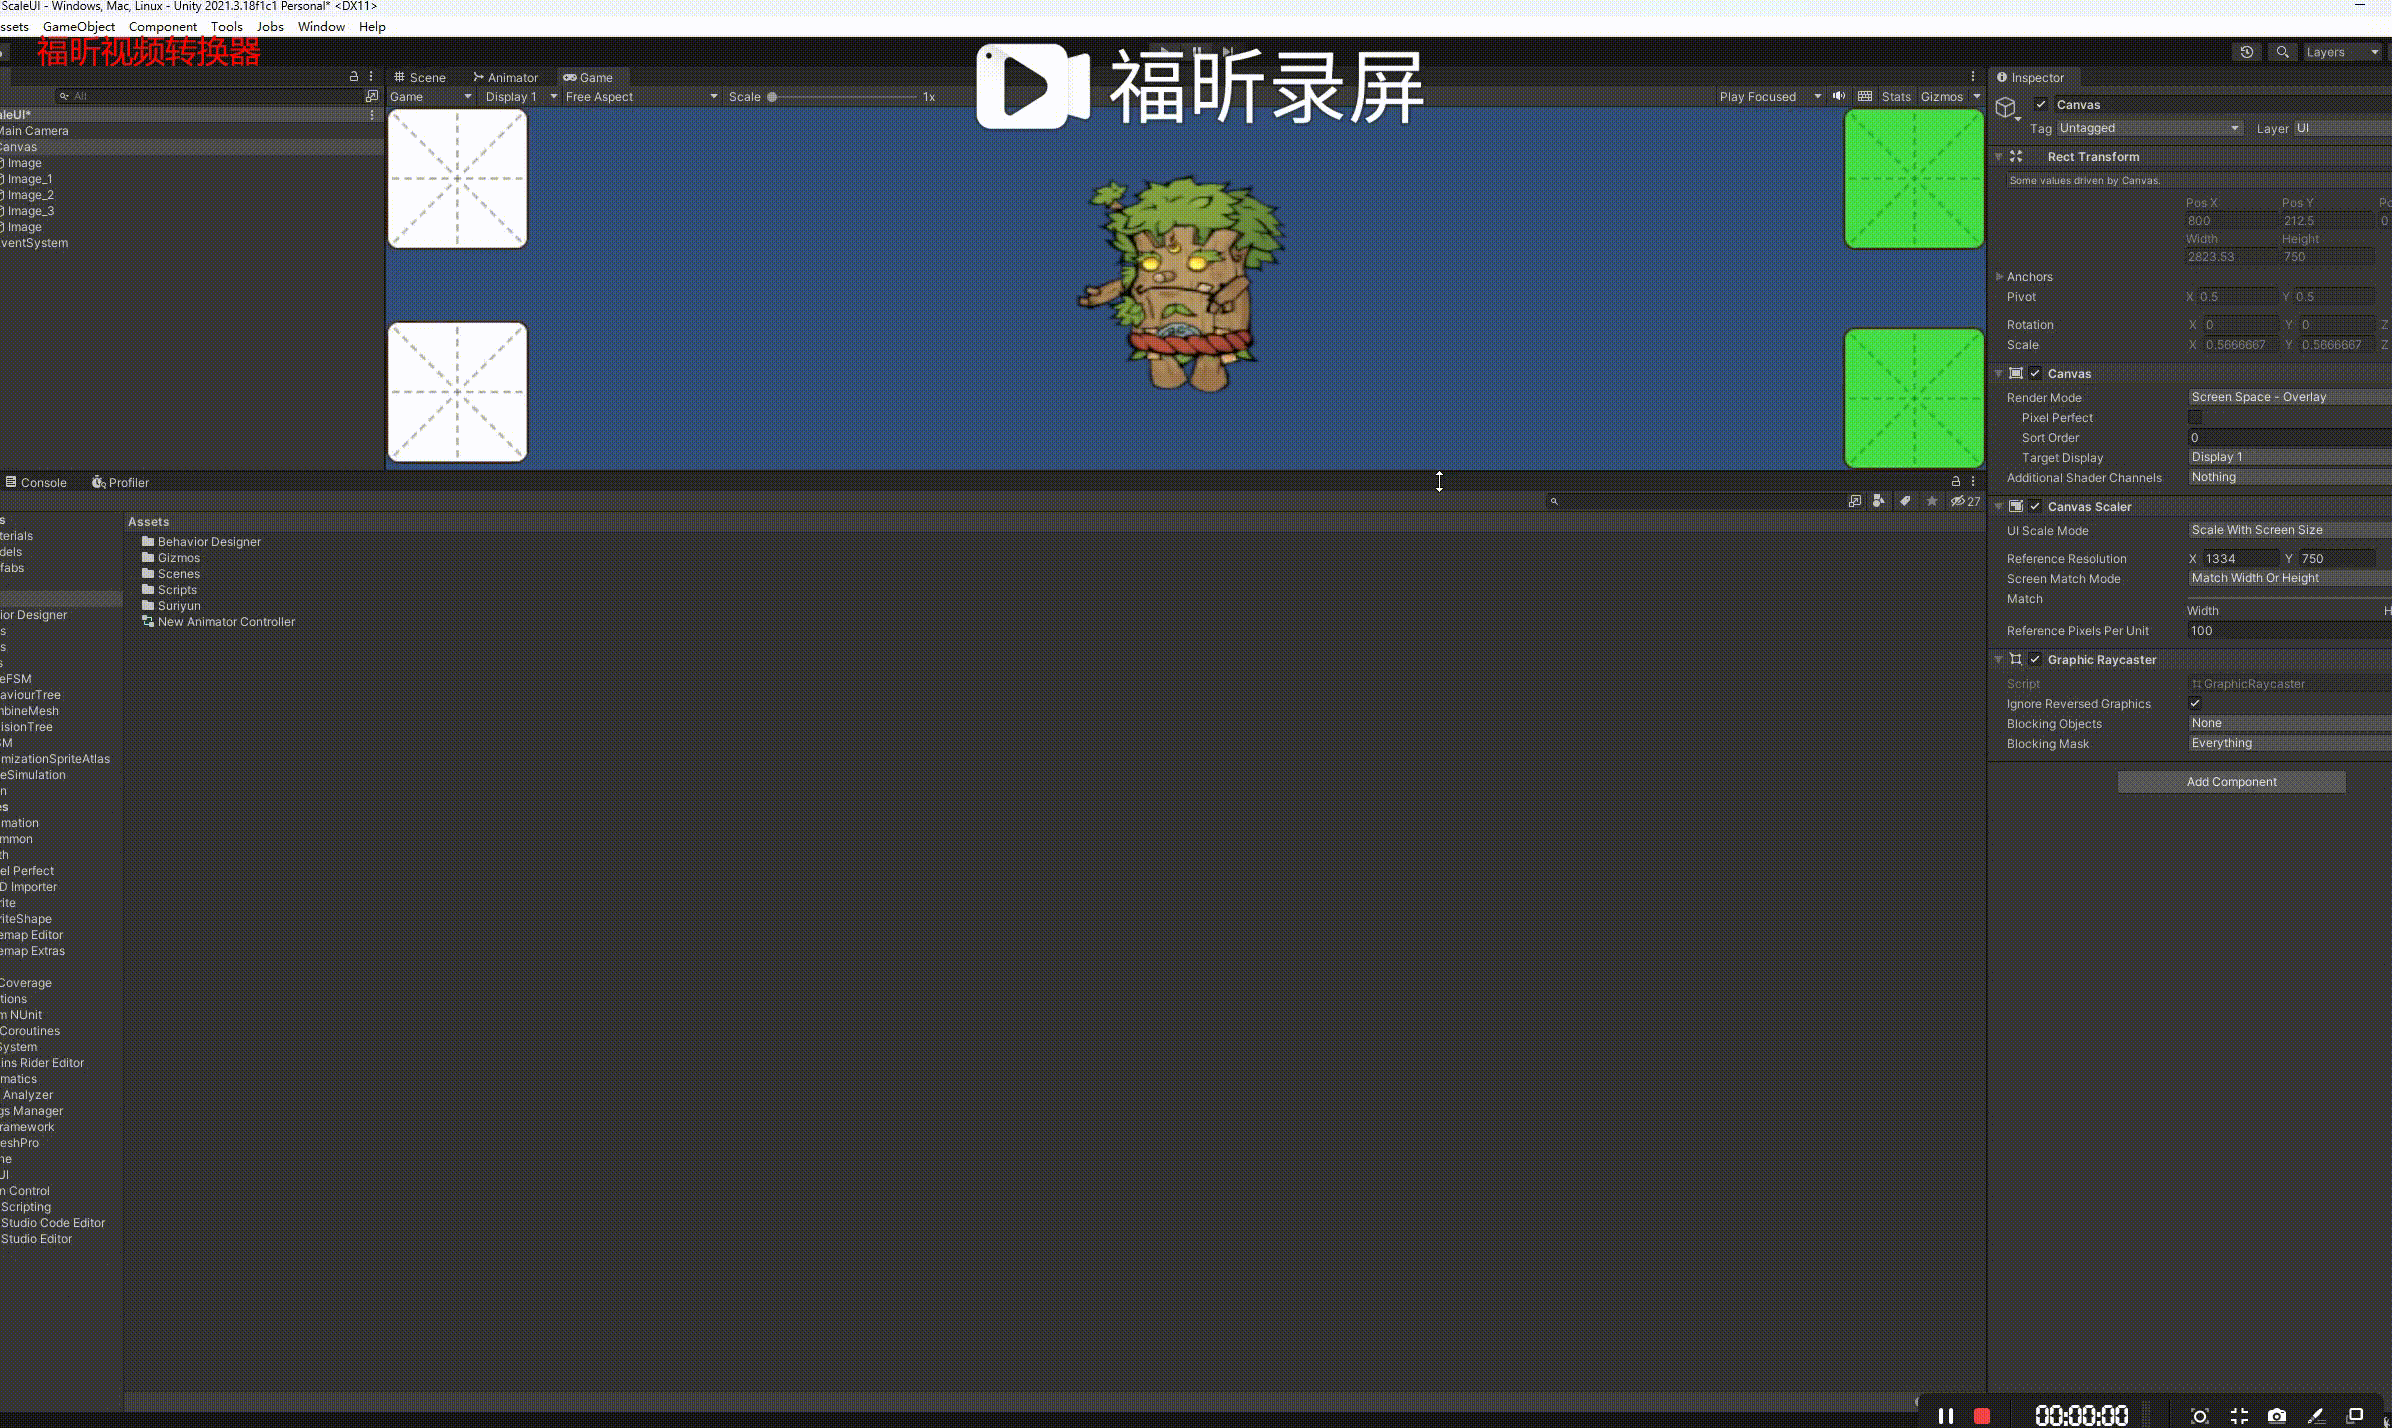Screen dimensions: 2392x1428
Task: Select Image_2 in Hierarchy
Action: click(30, 195)
